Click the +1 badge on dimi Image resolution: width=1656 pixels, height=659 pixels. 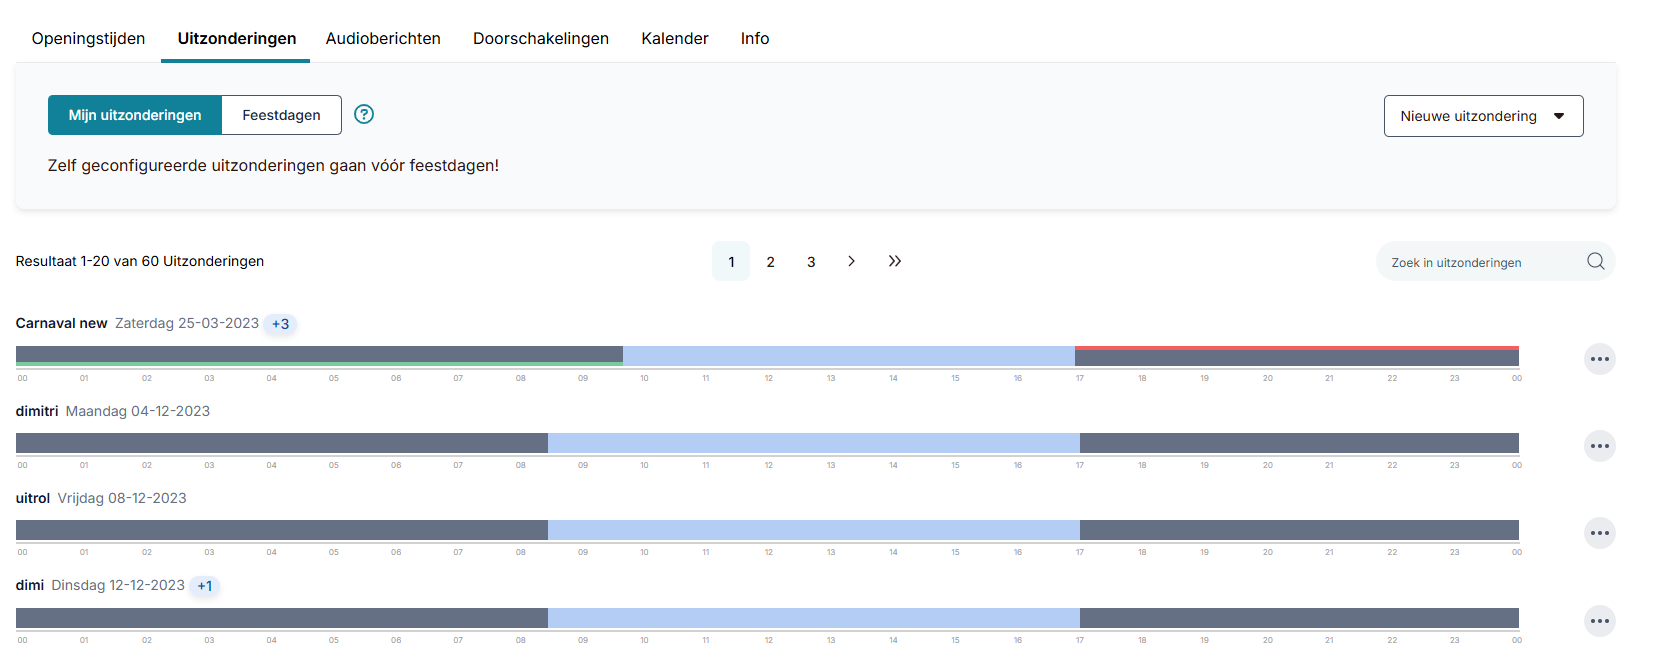coord(205,586)
